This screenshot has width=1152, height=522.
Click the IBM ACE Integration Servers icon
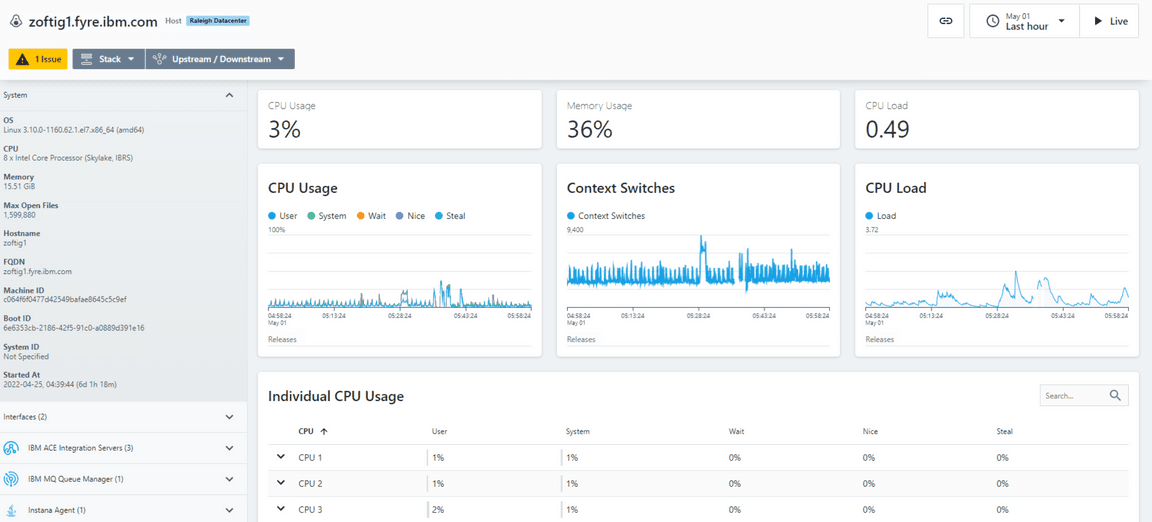[11, 448]
